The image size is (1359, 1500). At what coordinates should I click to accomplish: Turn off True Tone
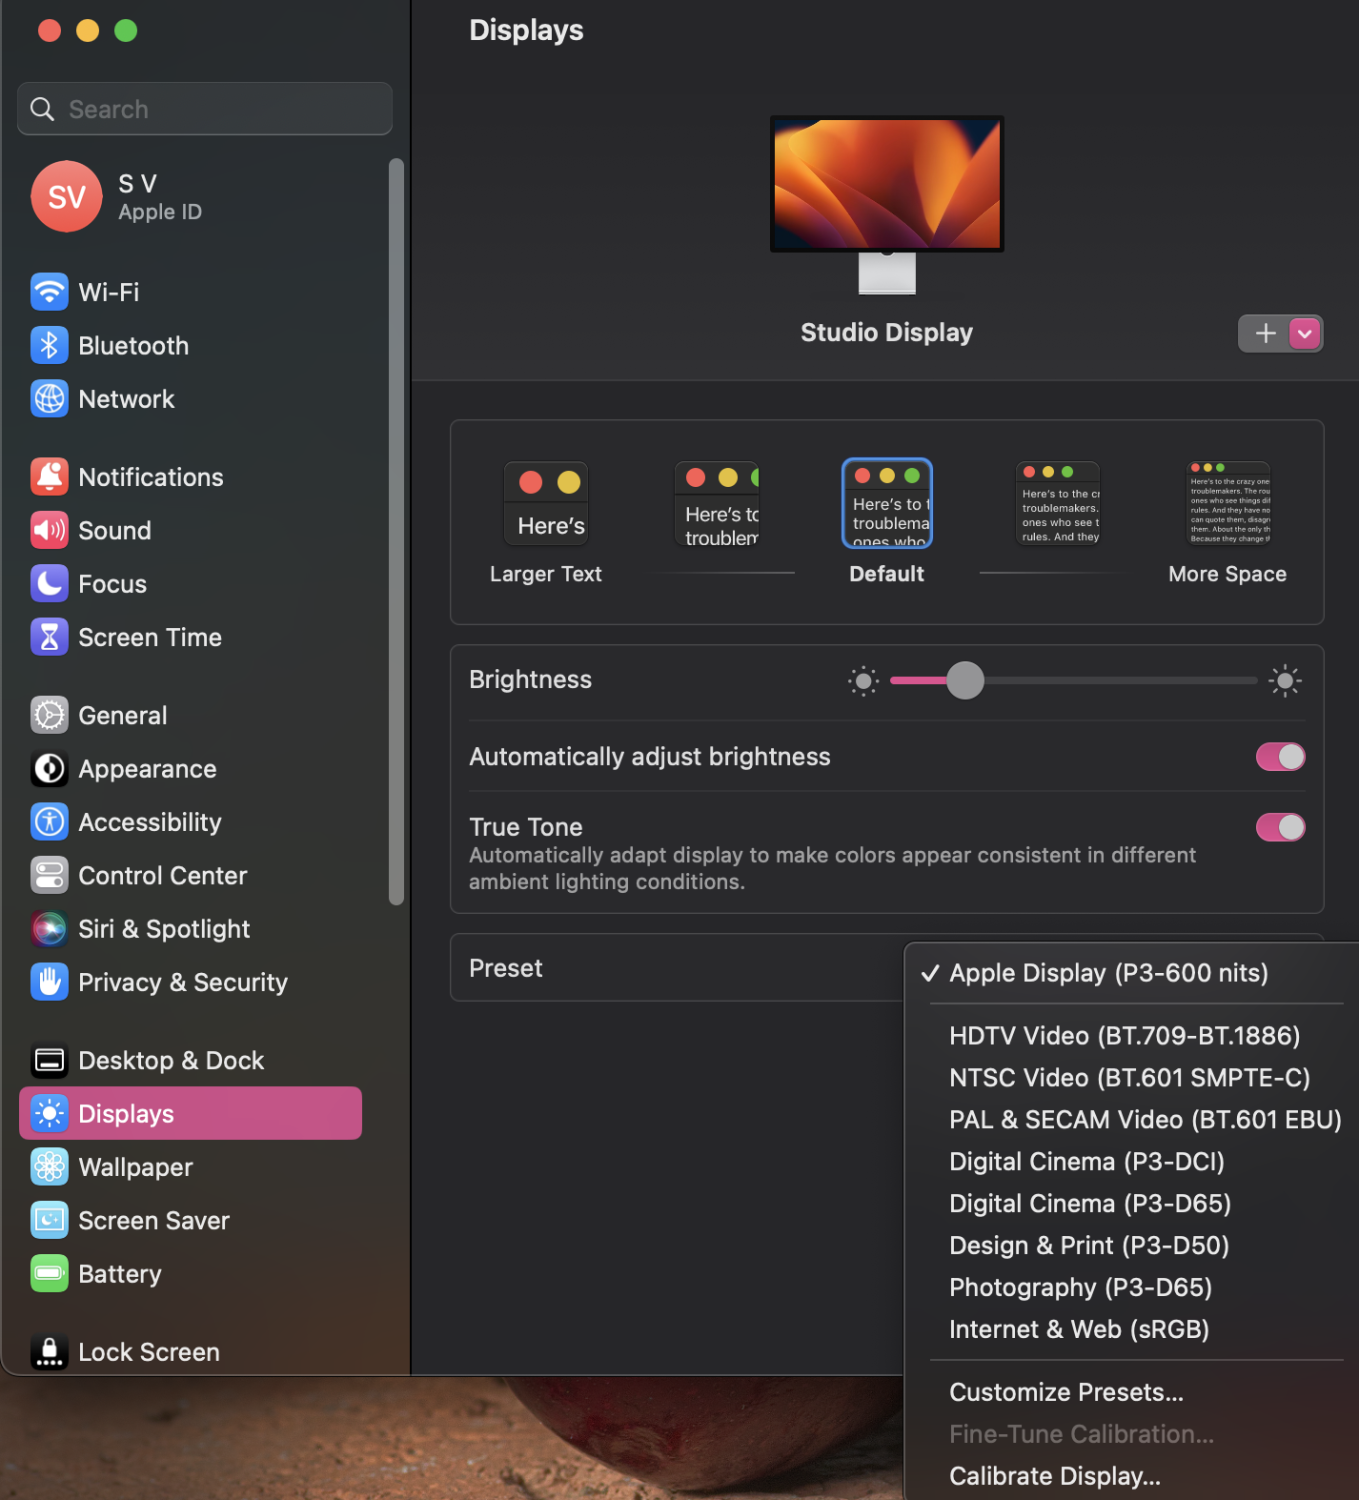pyautogui.click(x=1280, y=827)
